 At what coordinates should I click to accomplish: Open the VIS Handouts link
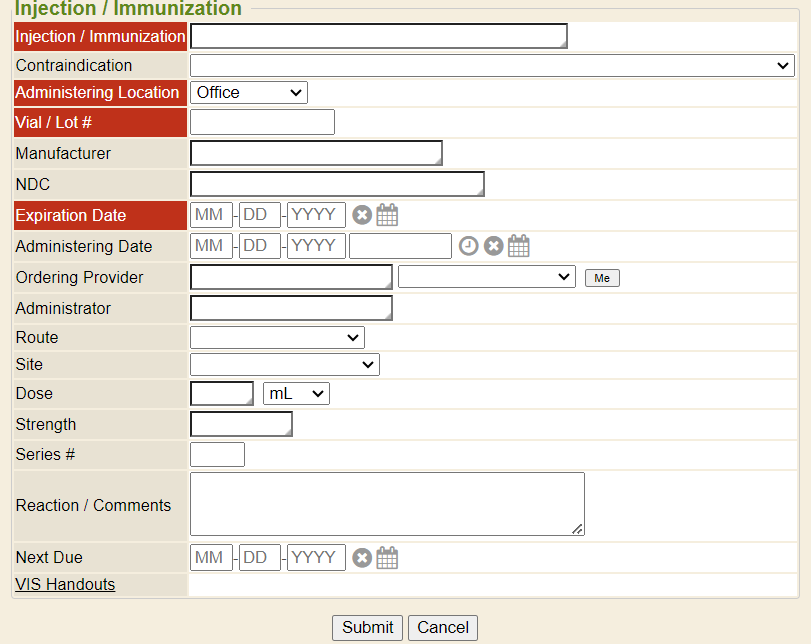pyautogui.click(x=65, y=585)
